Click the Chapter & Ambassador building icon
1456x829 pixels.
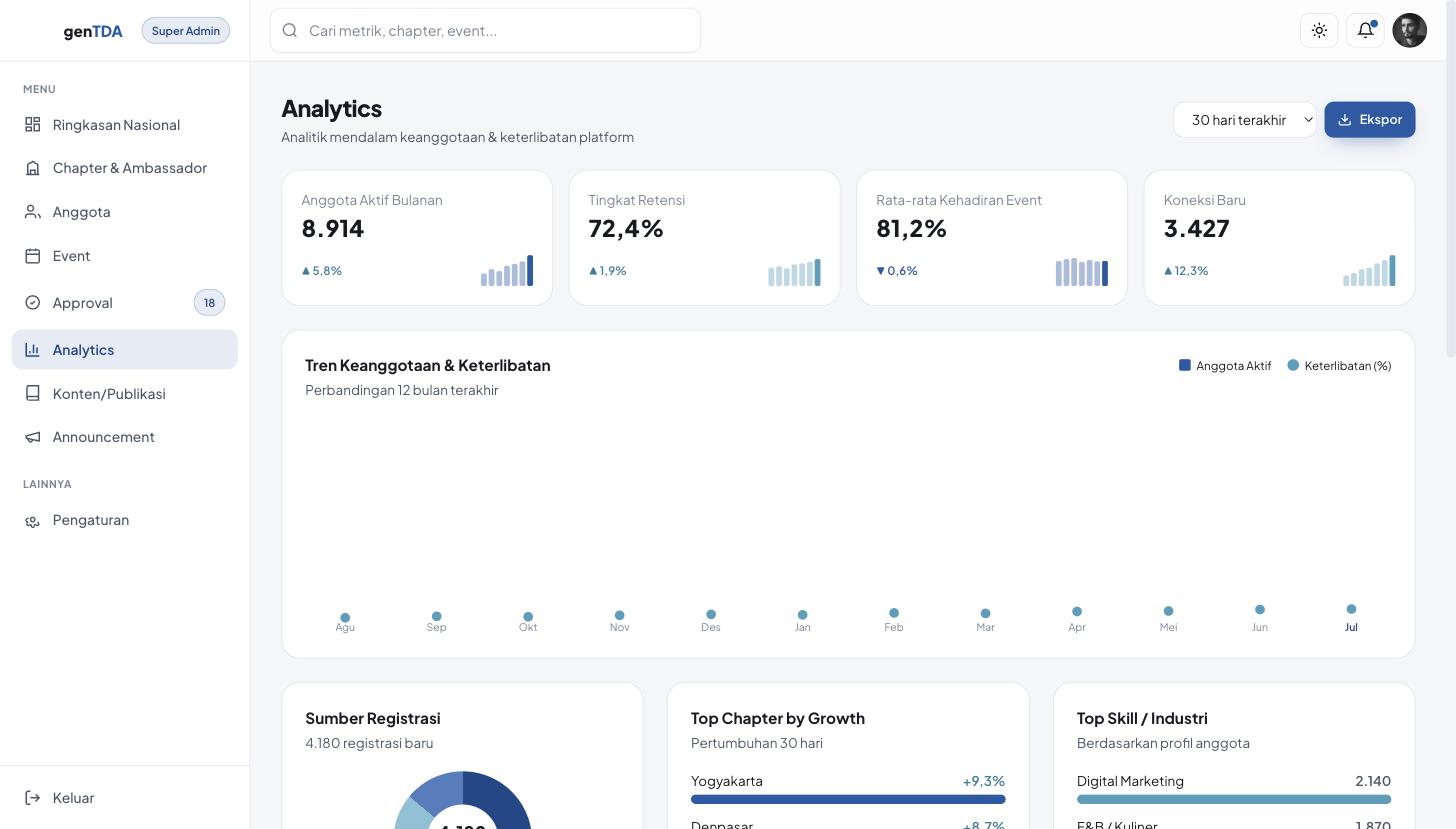(x=33, y=168)
